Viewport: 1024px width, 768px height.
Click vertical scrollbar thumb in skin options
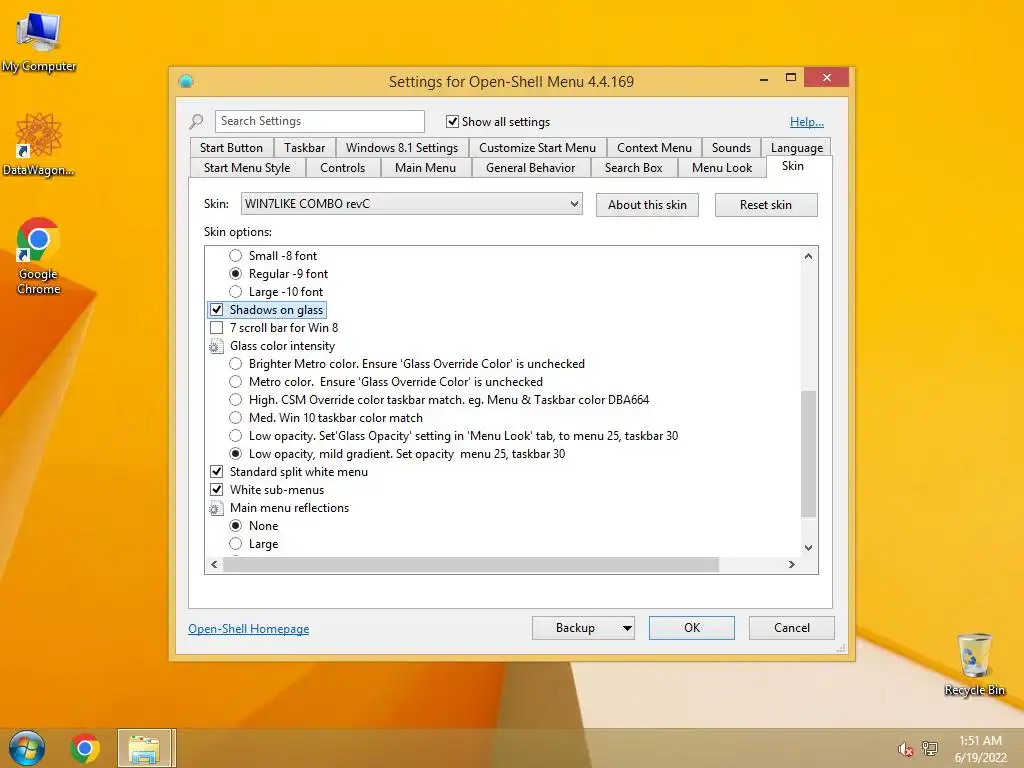coord(808,454)
